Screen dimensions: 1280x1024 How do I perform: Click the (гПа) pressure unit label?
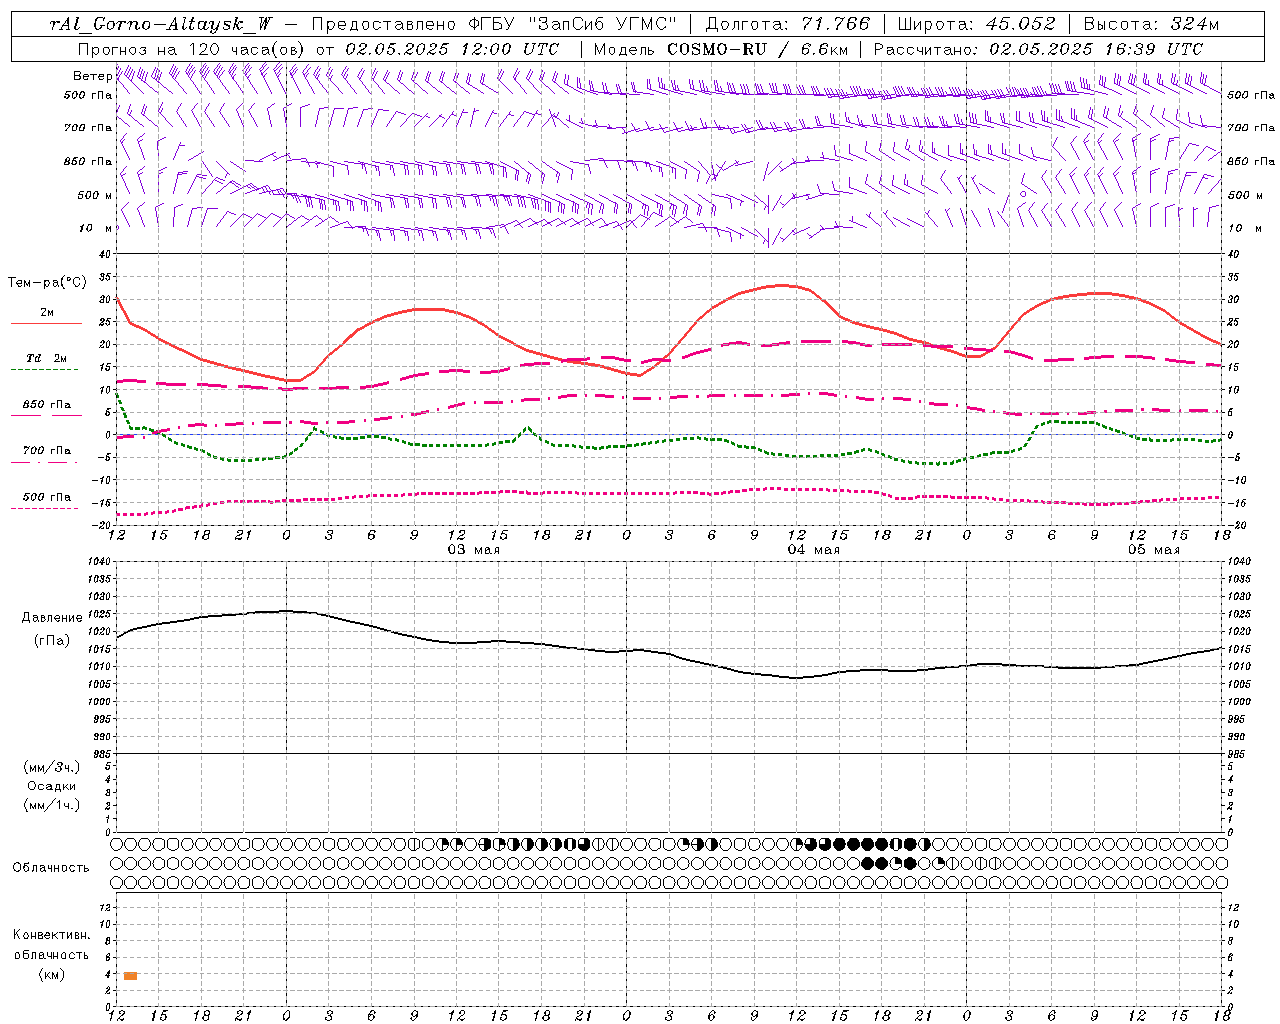click(x=52, y=641)
